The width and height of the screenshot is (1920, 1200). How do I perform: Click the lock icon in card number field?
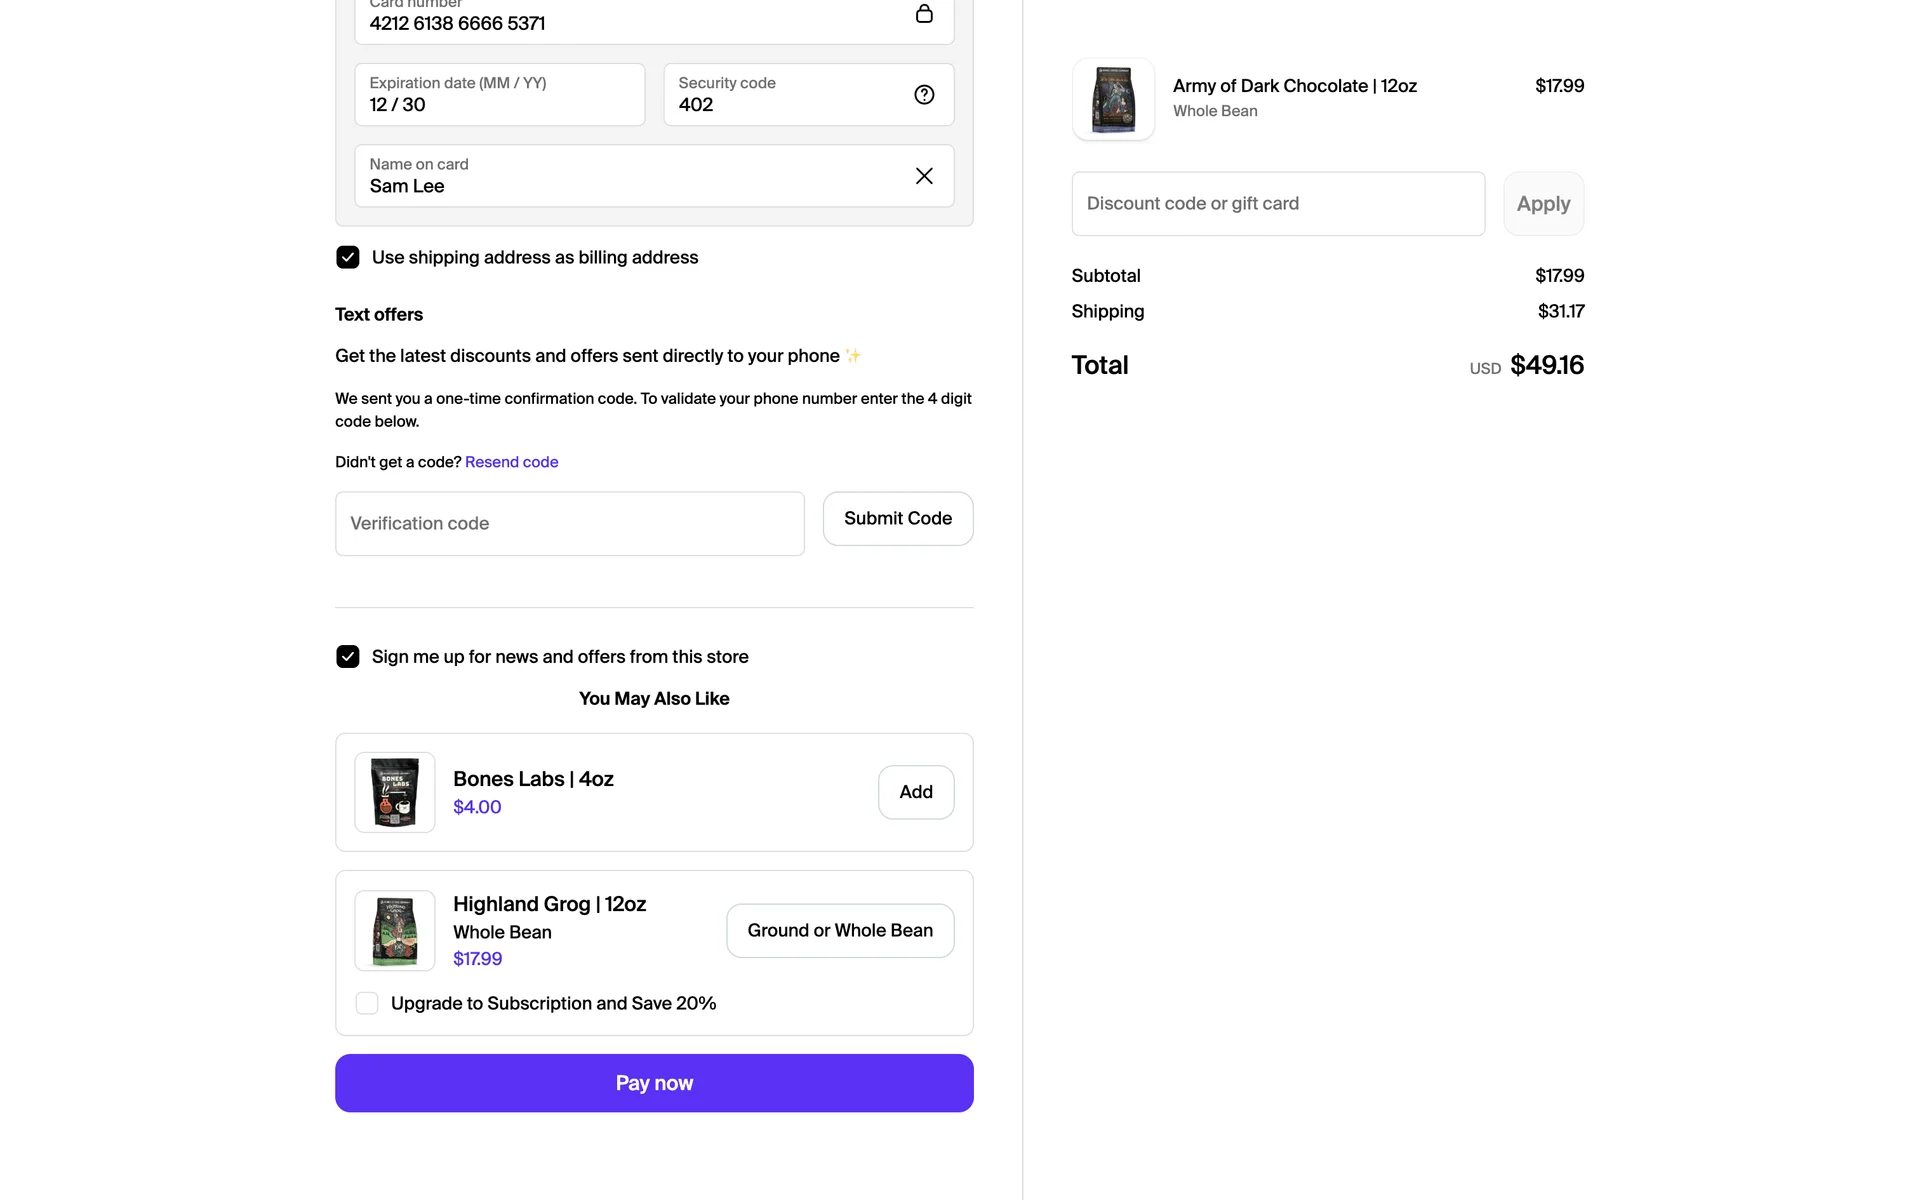[x=924, y=14]
